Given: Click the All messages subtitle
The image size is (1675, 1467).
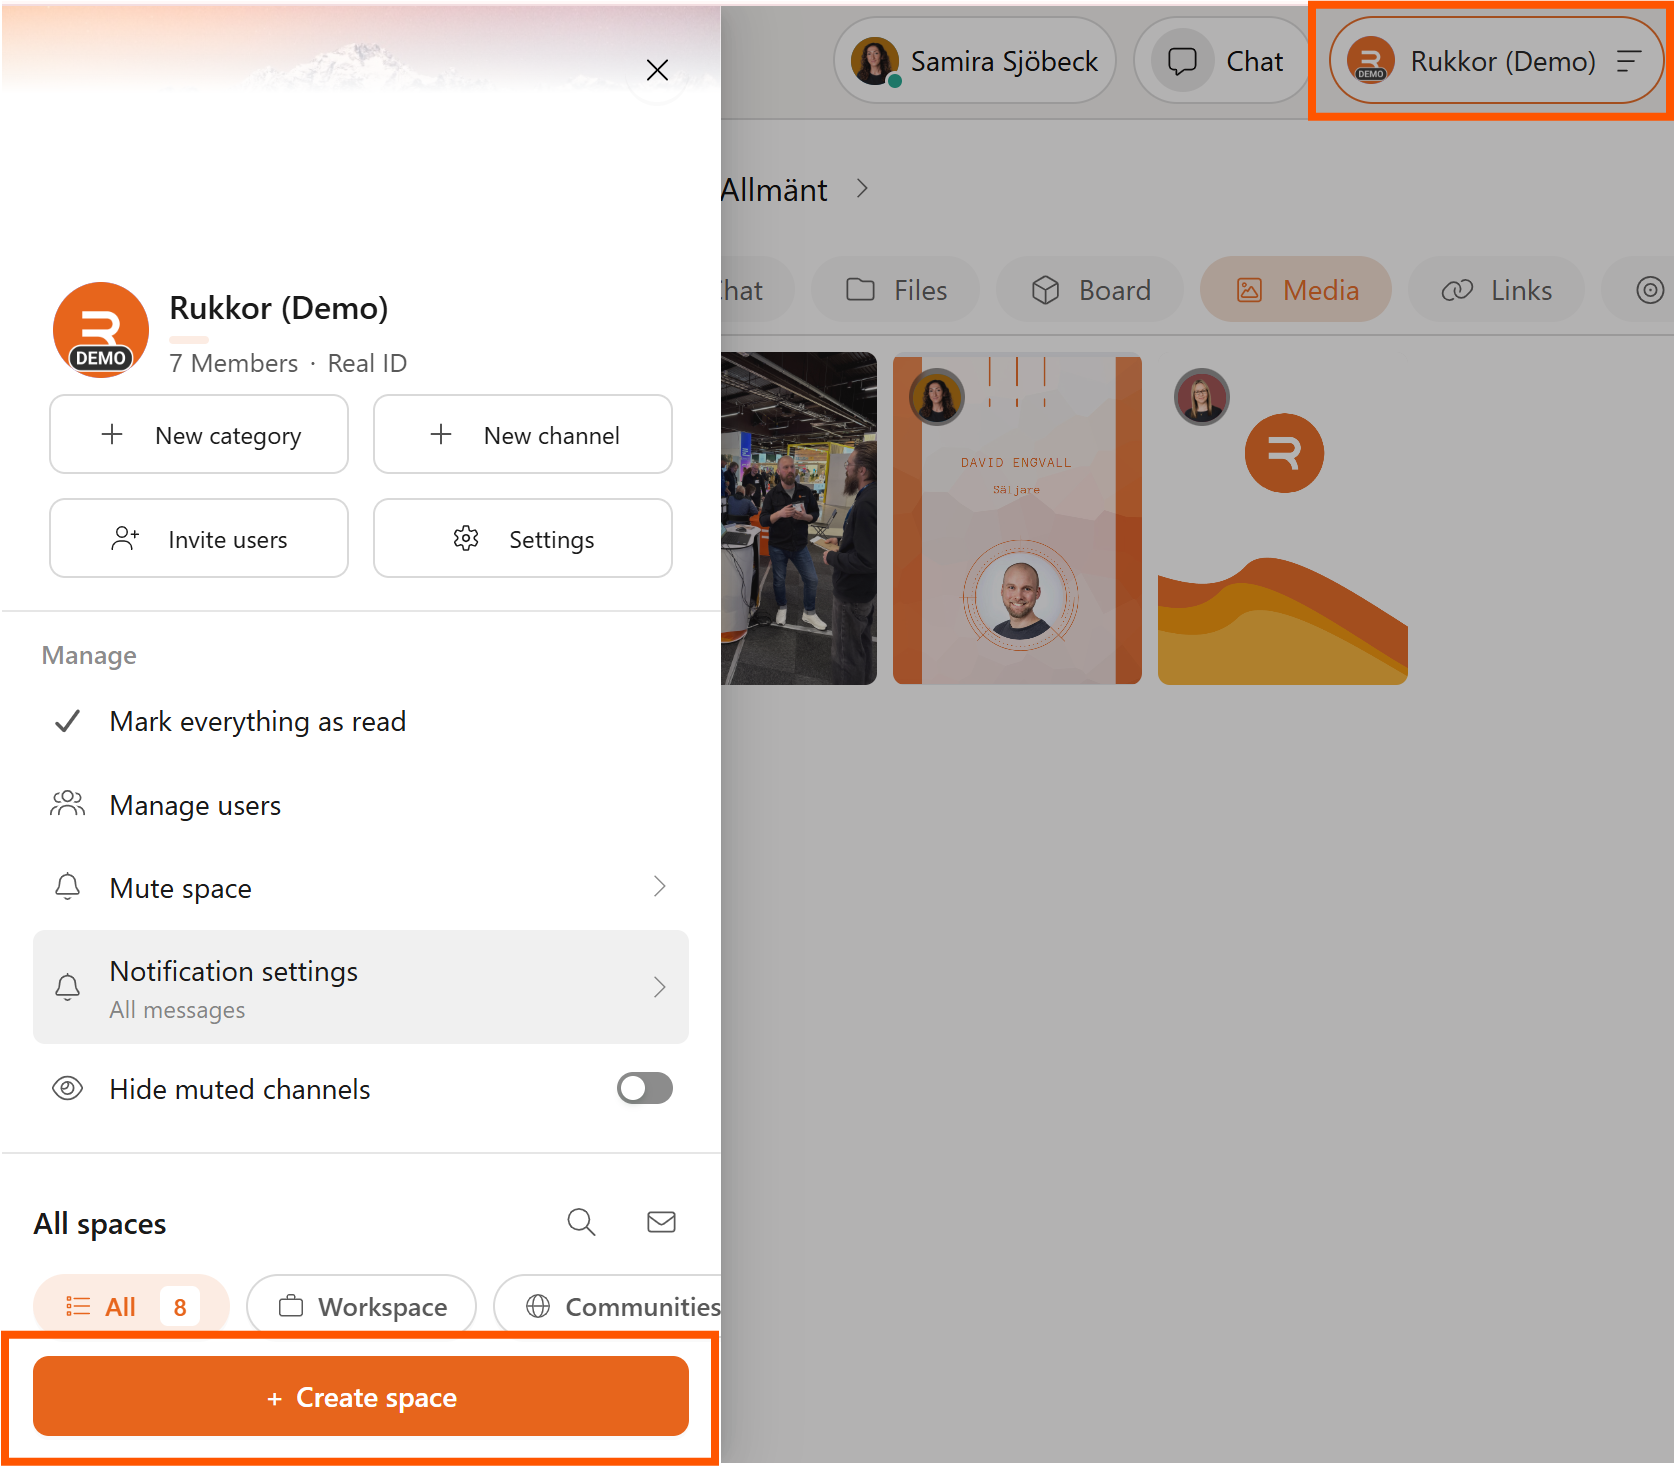Looking at the screenshot, I should click(177, 1010).
